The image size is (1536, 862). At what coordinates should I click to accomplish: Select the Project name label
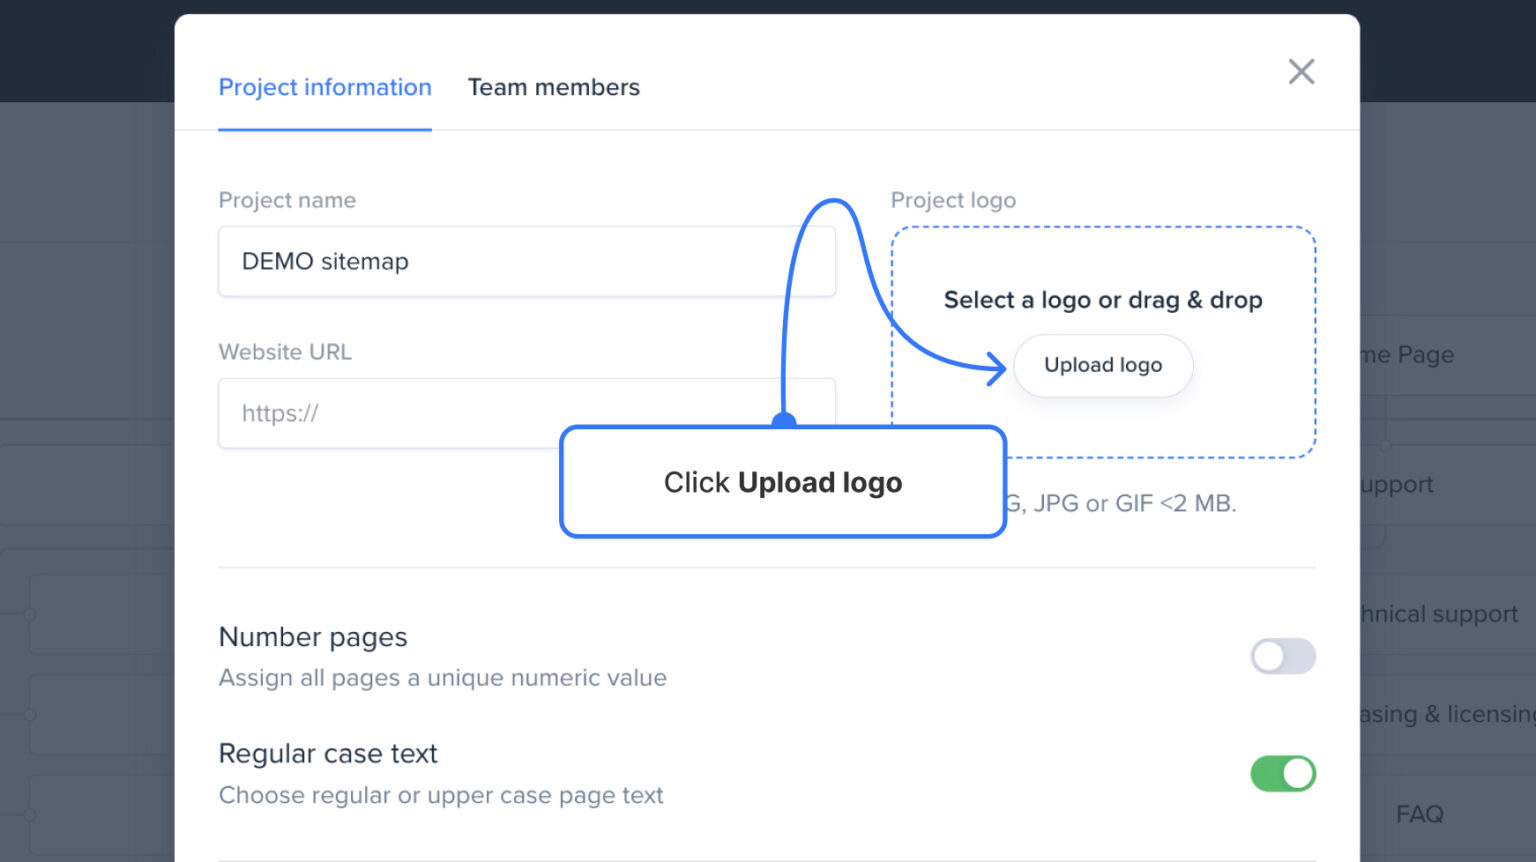click(x=287, y=200)
